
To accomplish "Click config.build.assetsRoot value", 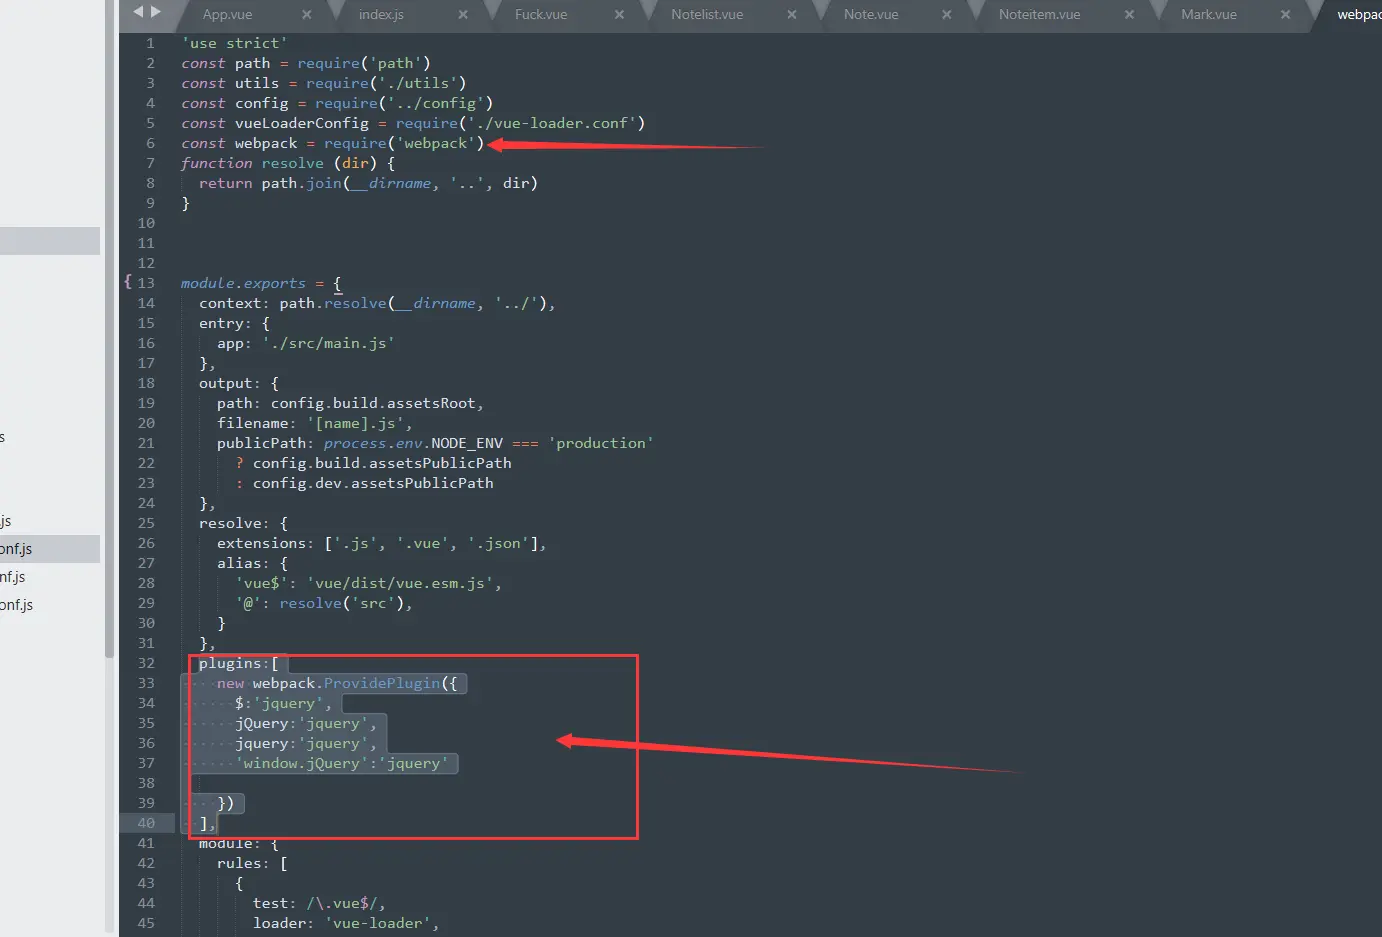I will (x=373, y=403).
